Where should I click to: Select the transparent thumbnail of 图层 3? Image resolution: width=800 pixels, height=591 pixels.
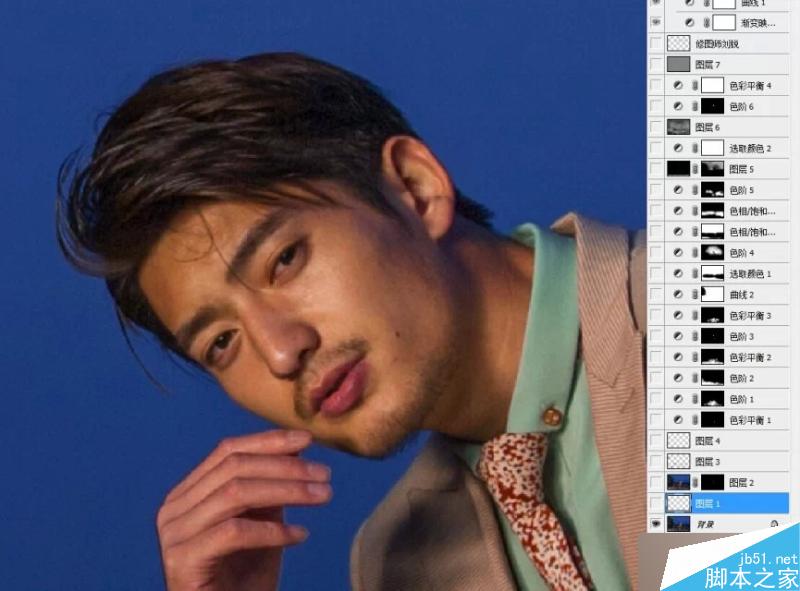(x=678, y=461)
